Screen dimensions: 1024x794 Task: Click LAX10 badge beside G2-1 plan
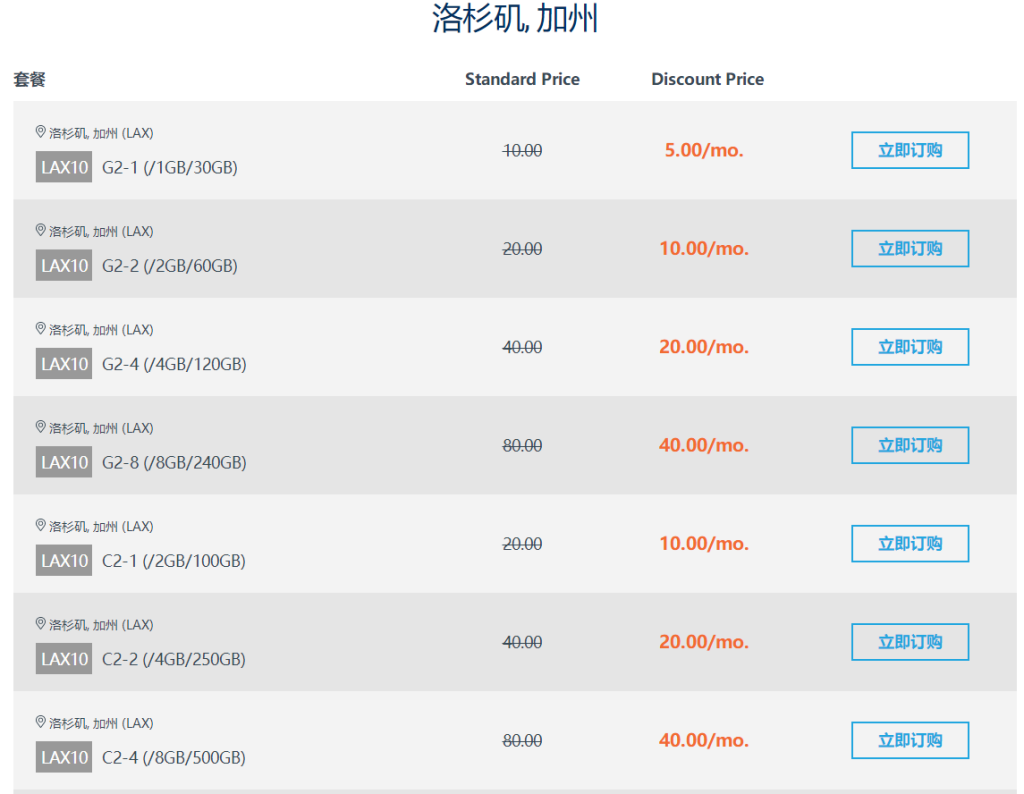64,167
